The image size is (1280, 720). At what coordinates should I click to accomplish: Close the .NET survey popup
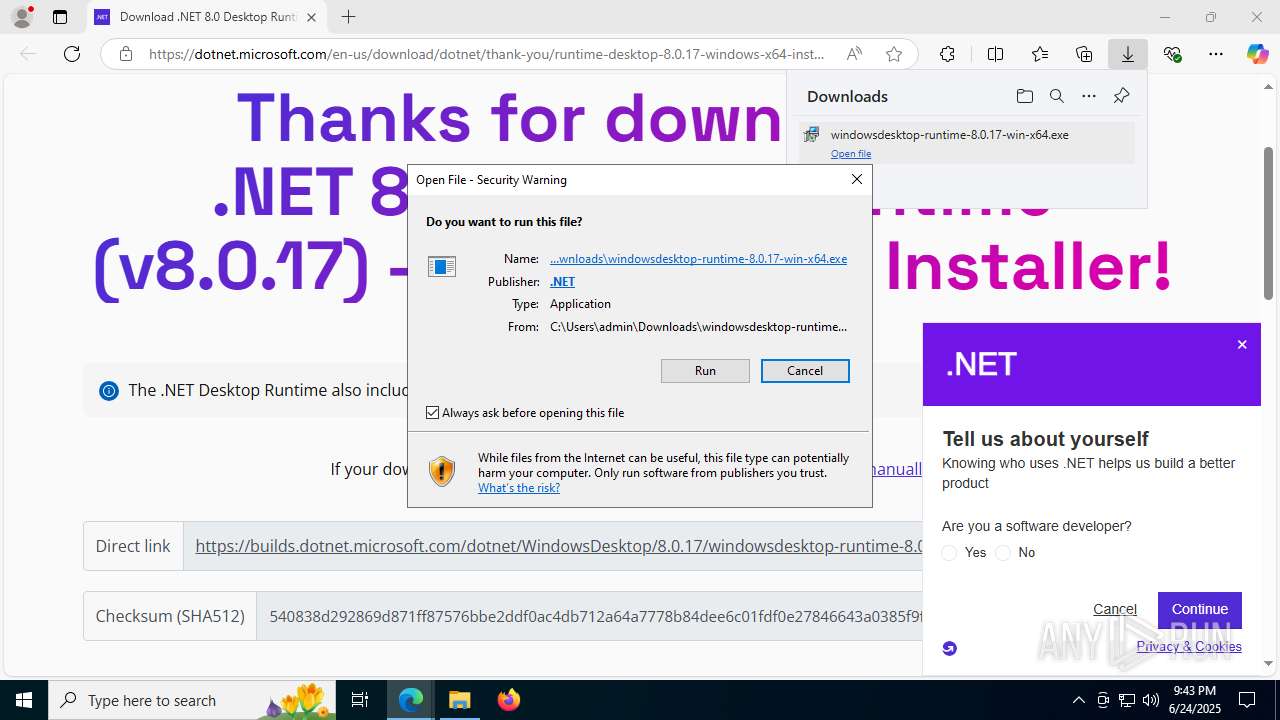[x=1242, y=345]
